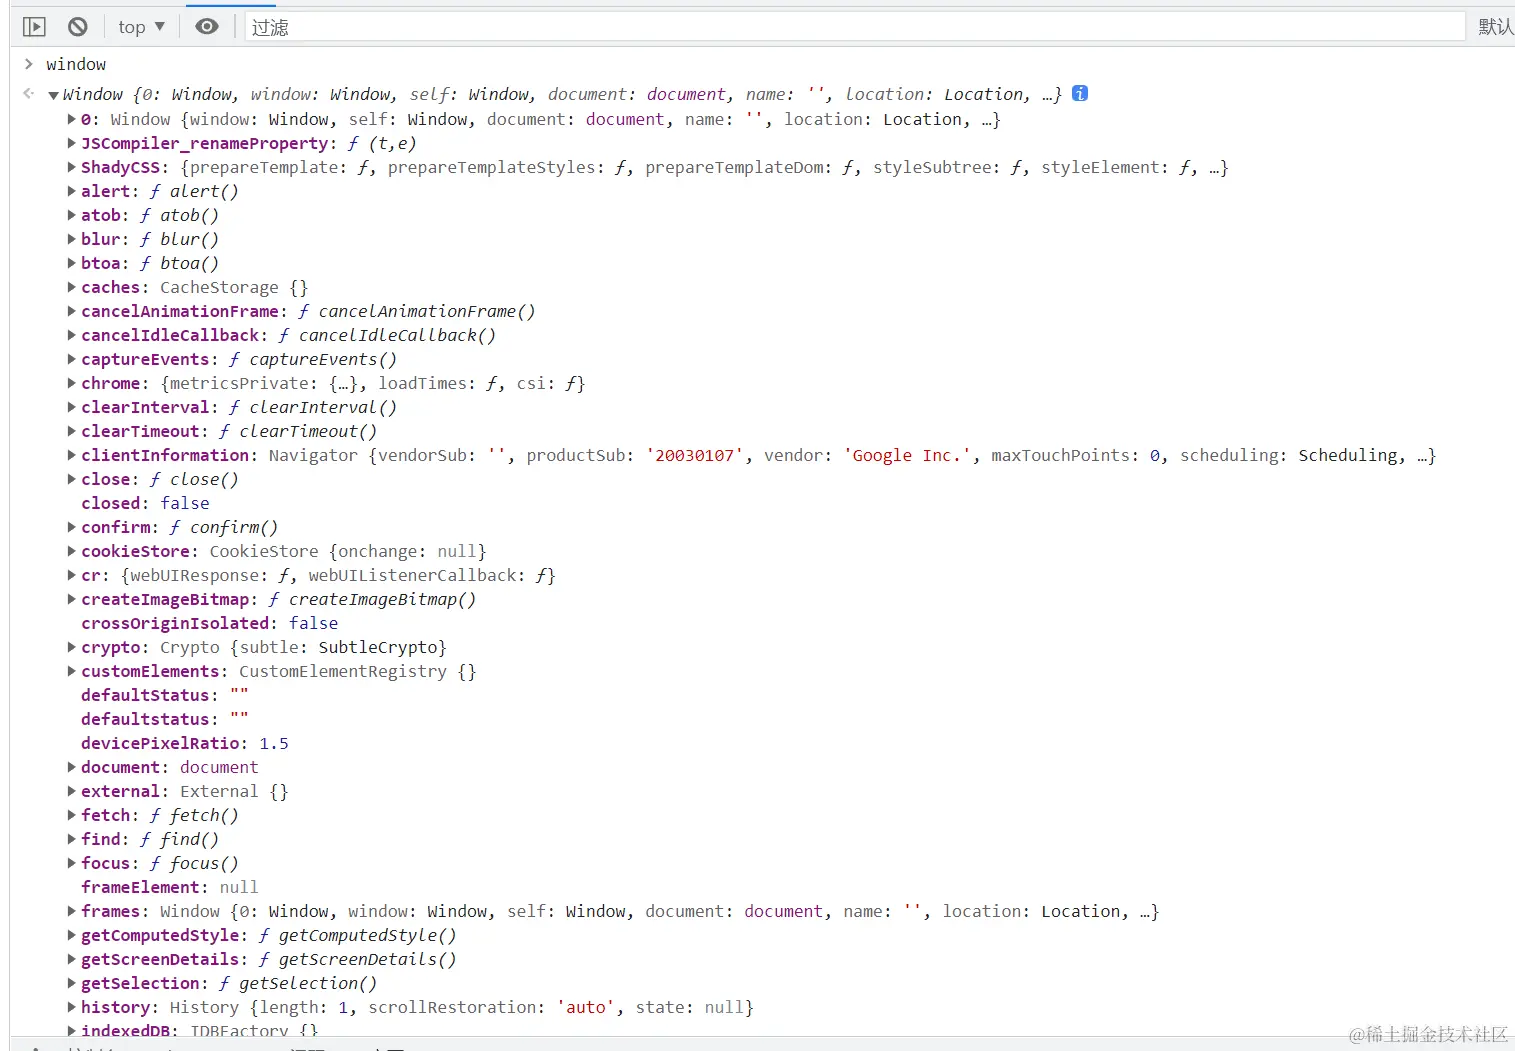Screen dimensions: 1515x1051
Task: Expand the 0: Window entry
Action: coord(72,119)
